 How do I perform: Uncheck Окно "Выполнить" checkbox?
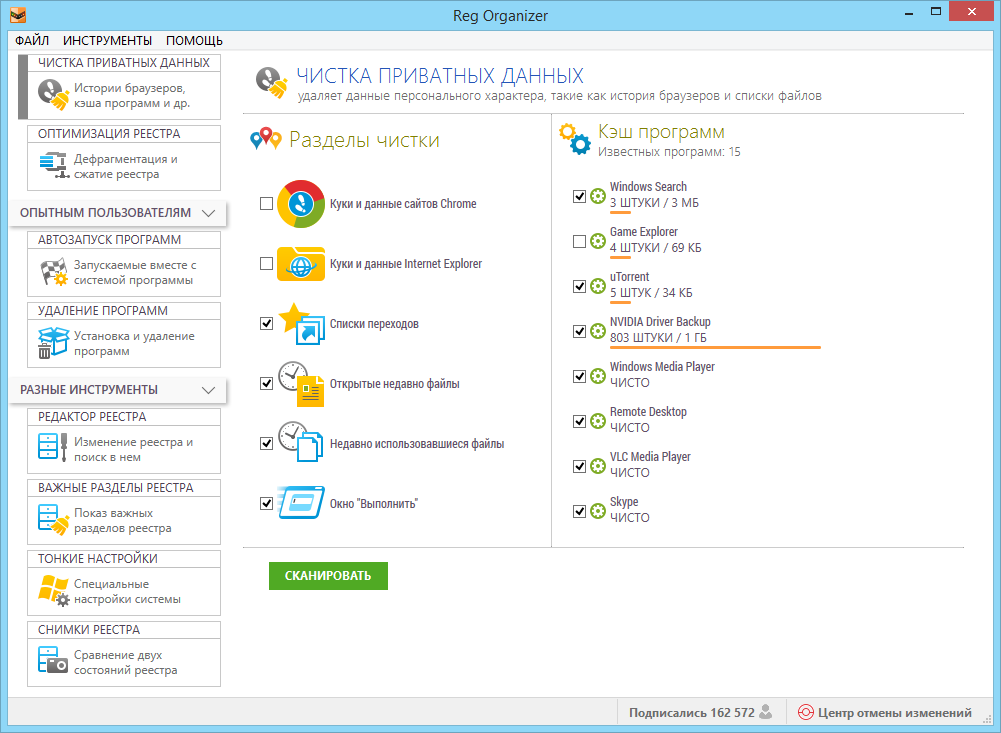(267, 504)
